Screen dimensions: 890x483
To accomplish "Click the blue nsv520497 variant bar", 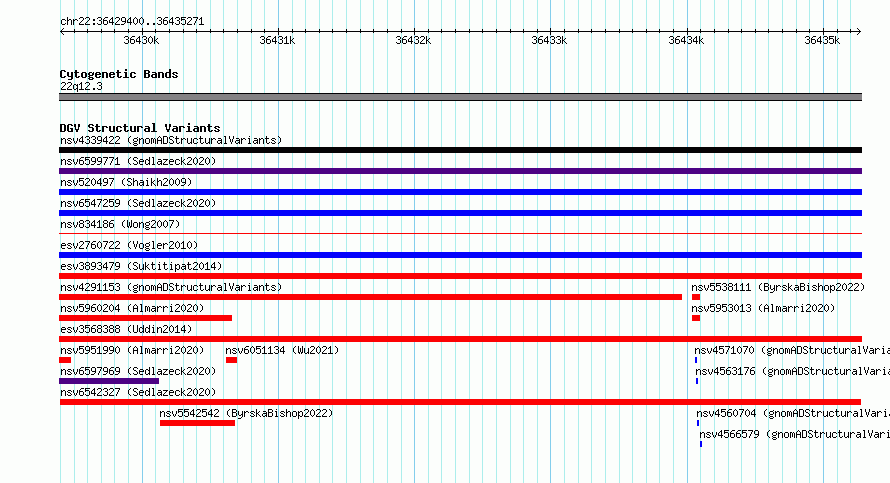I will (x=460, y=192).
